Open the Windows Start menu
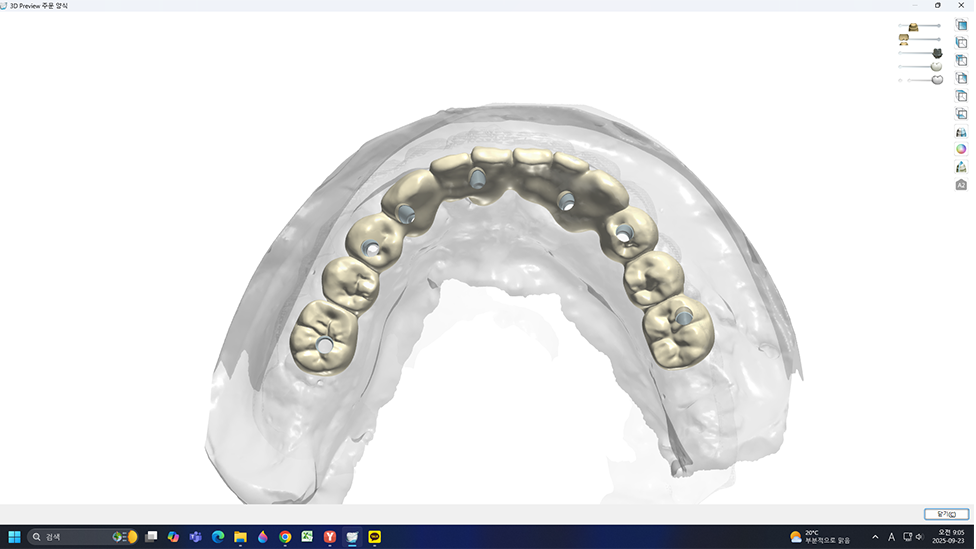976x549 pixels. tap(14, 537)
